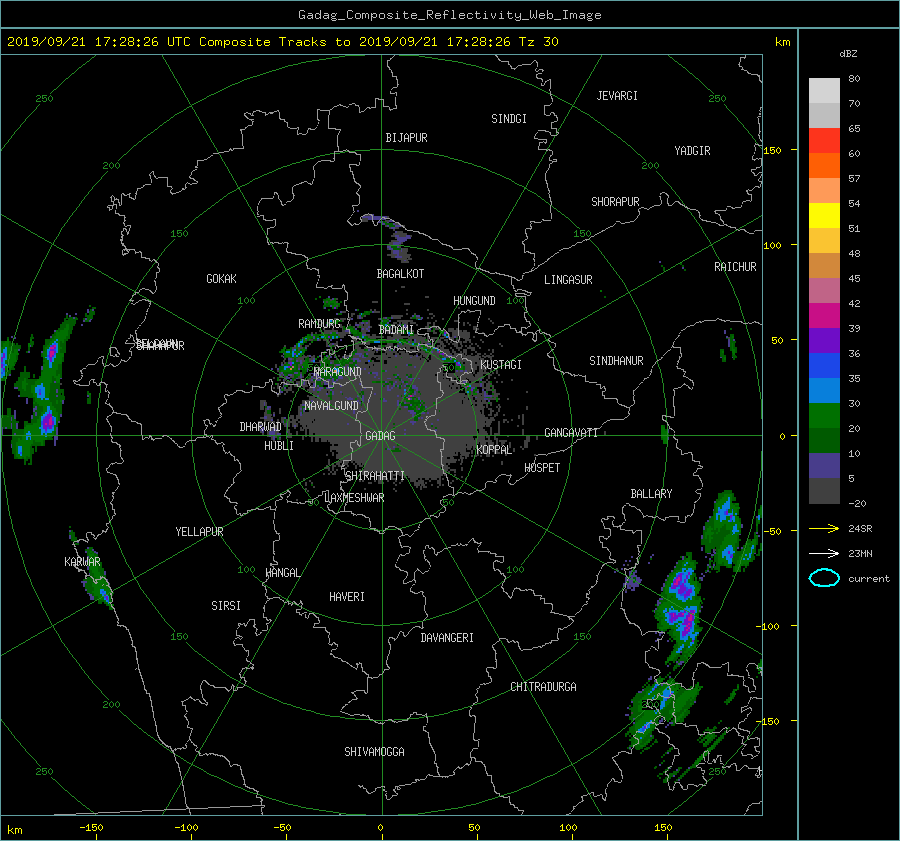Click the DAVANGERI city label
The image size is (900, 841).
click(x=447, y=638)
